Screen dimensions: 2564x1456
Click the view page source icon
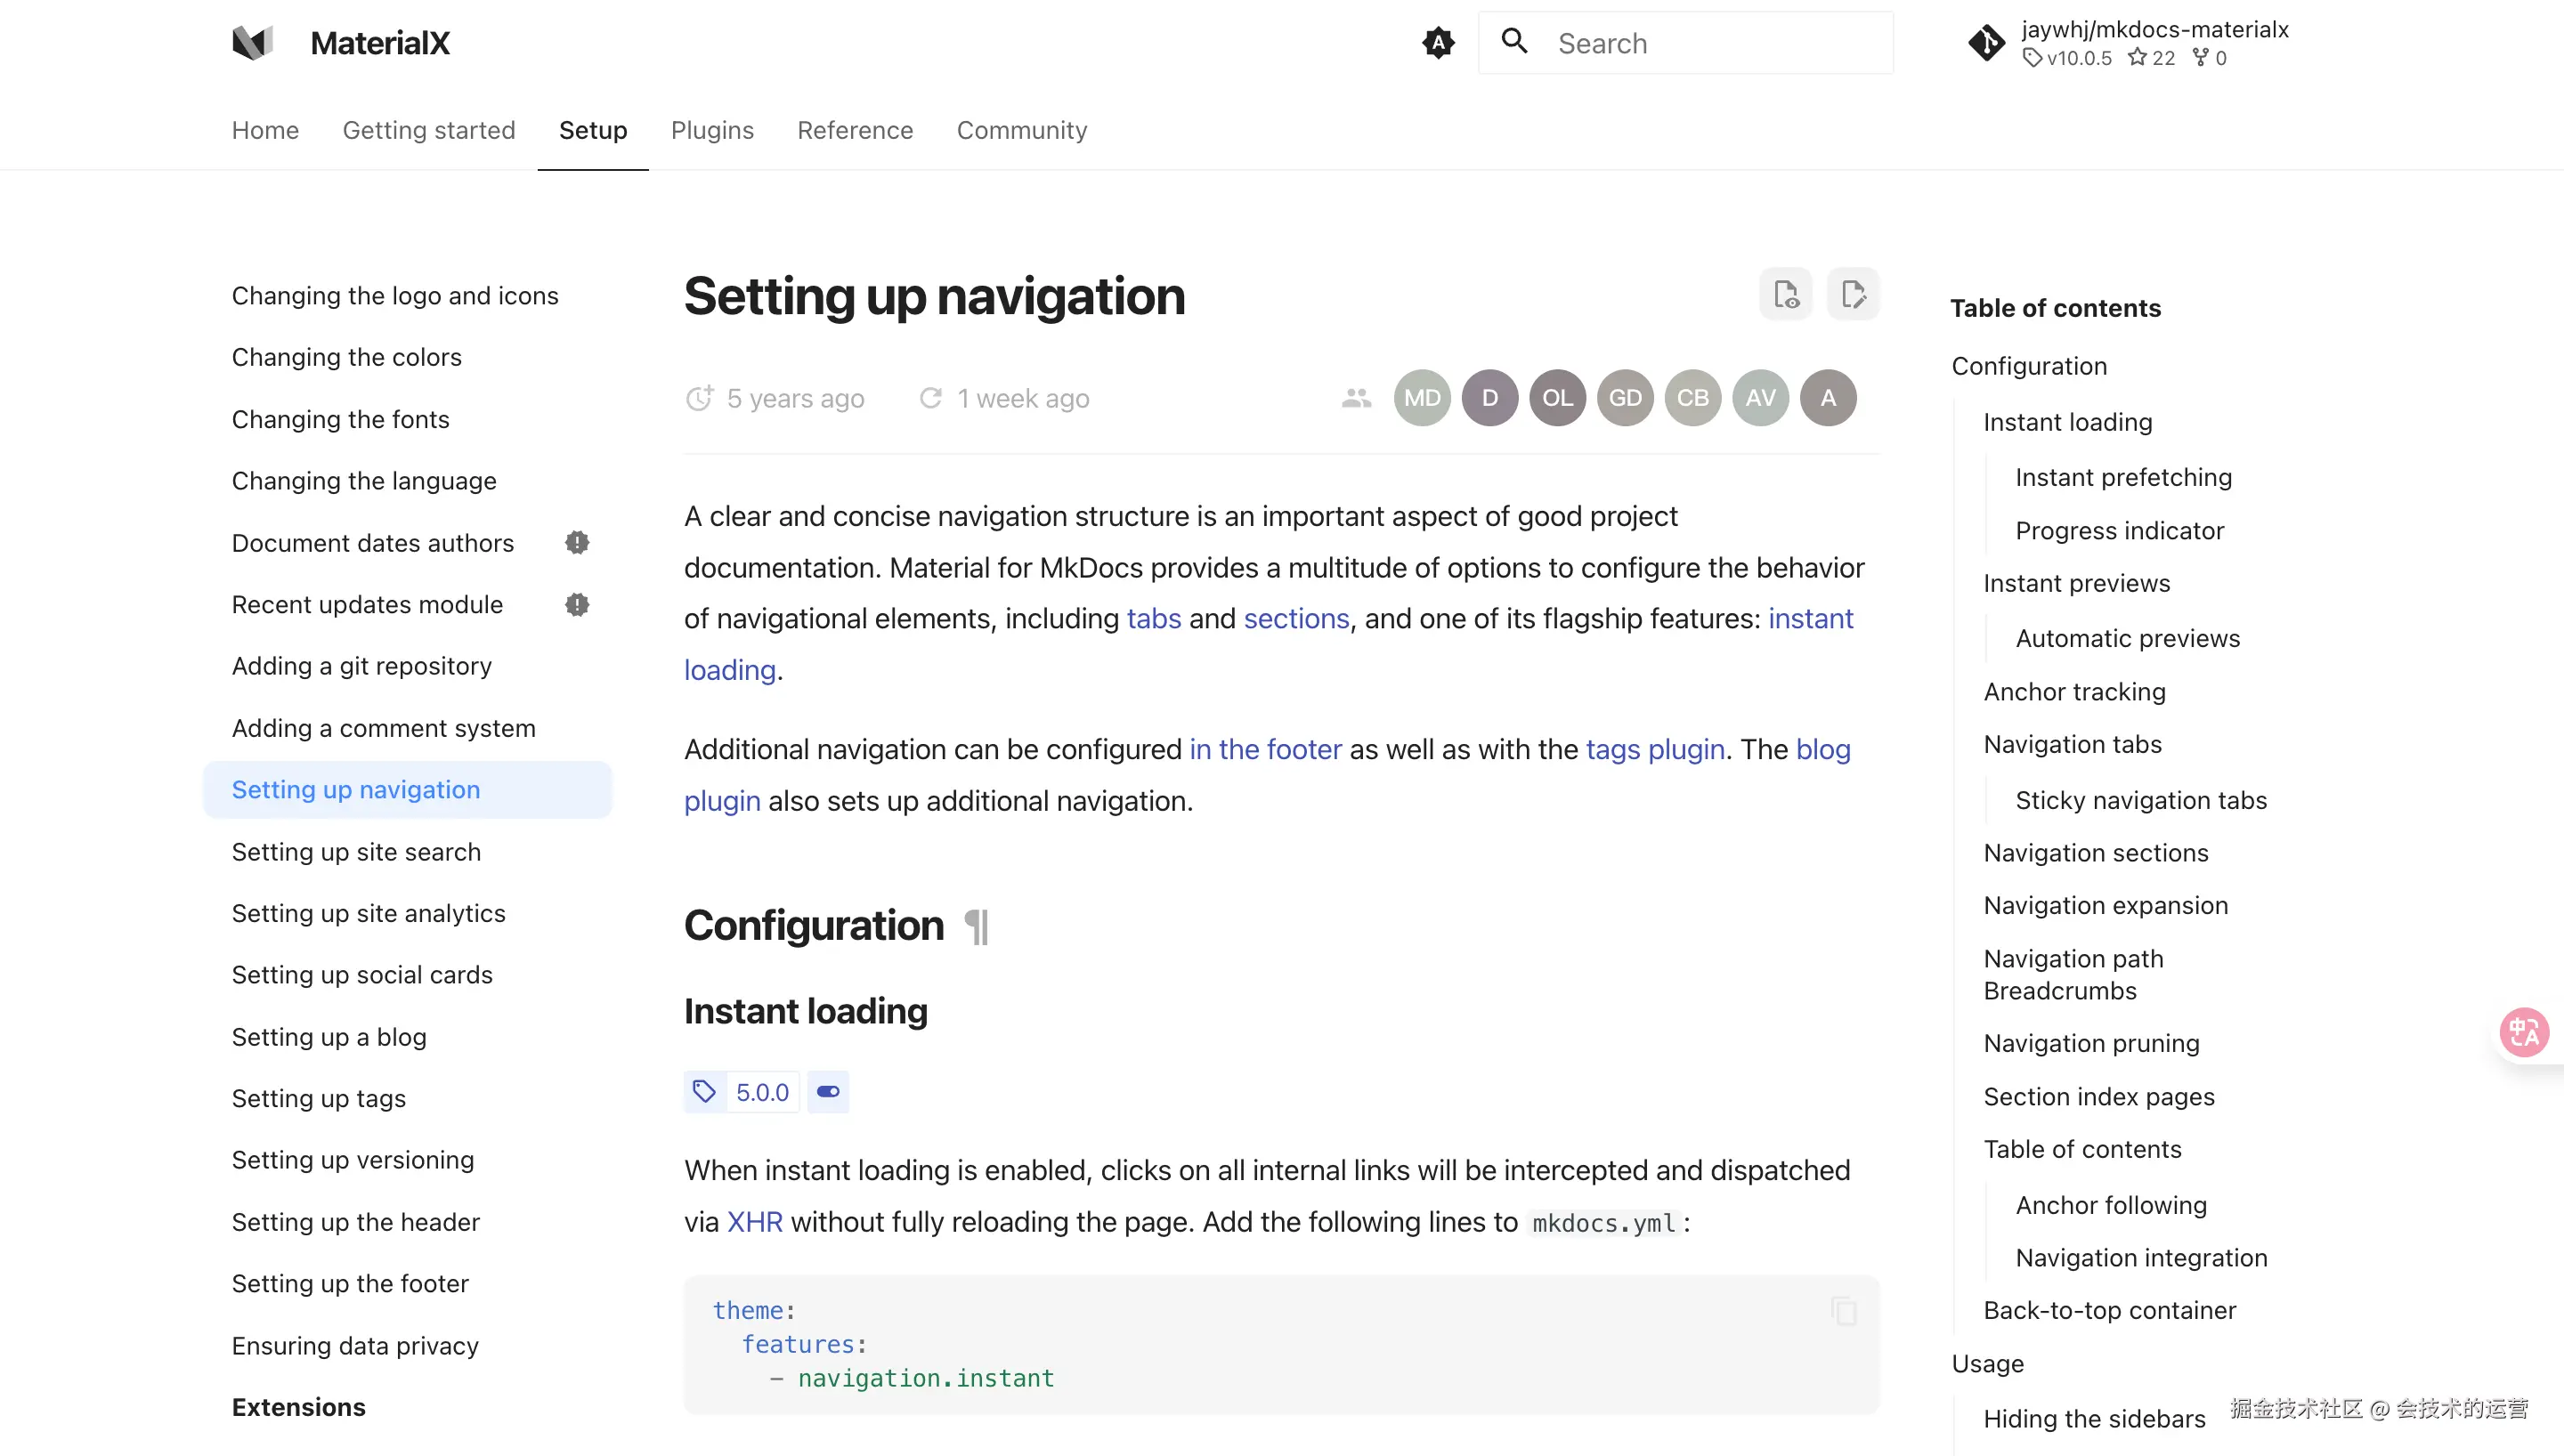pos(1786,294)
